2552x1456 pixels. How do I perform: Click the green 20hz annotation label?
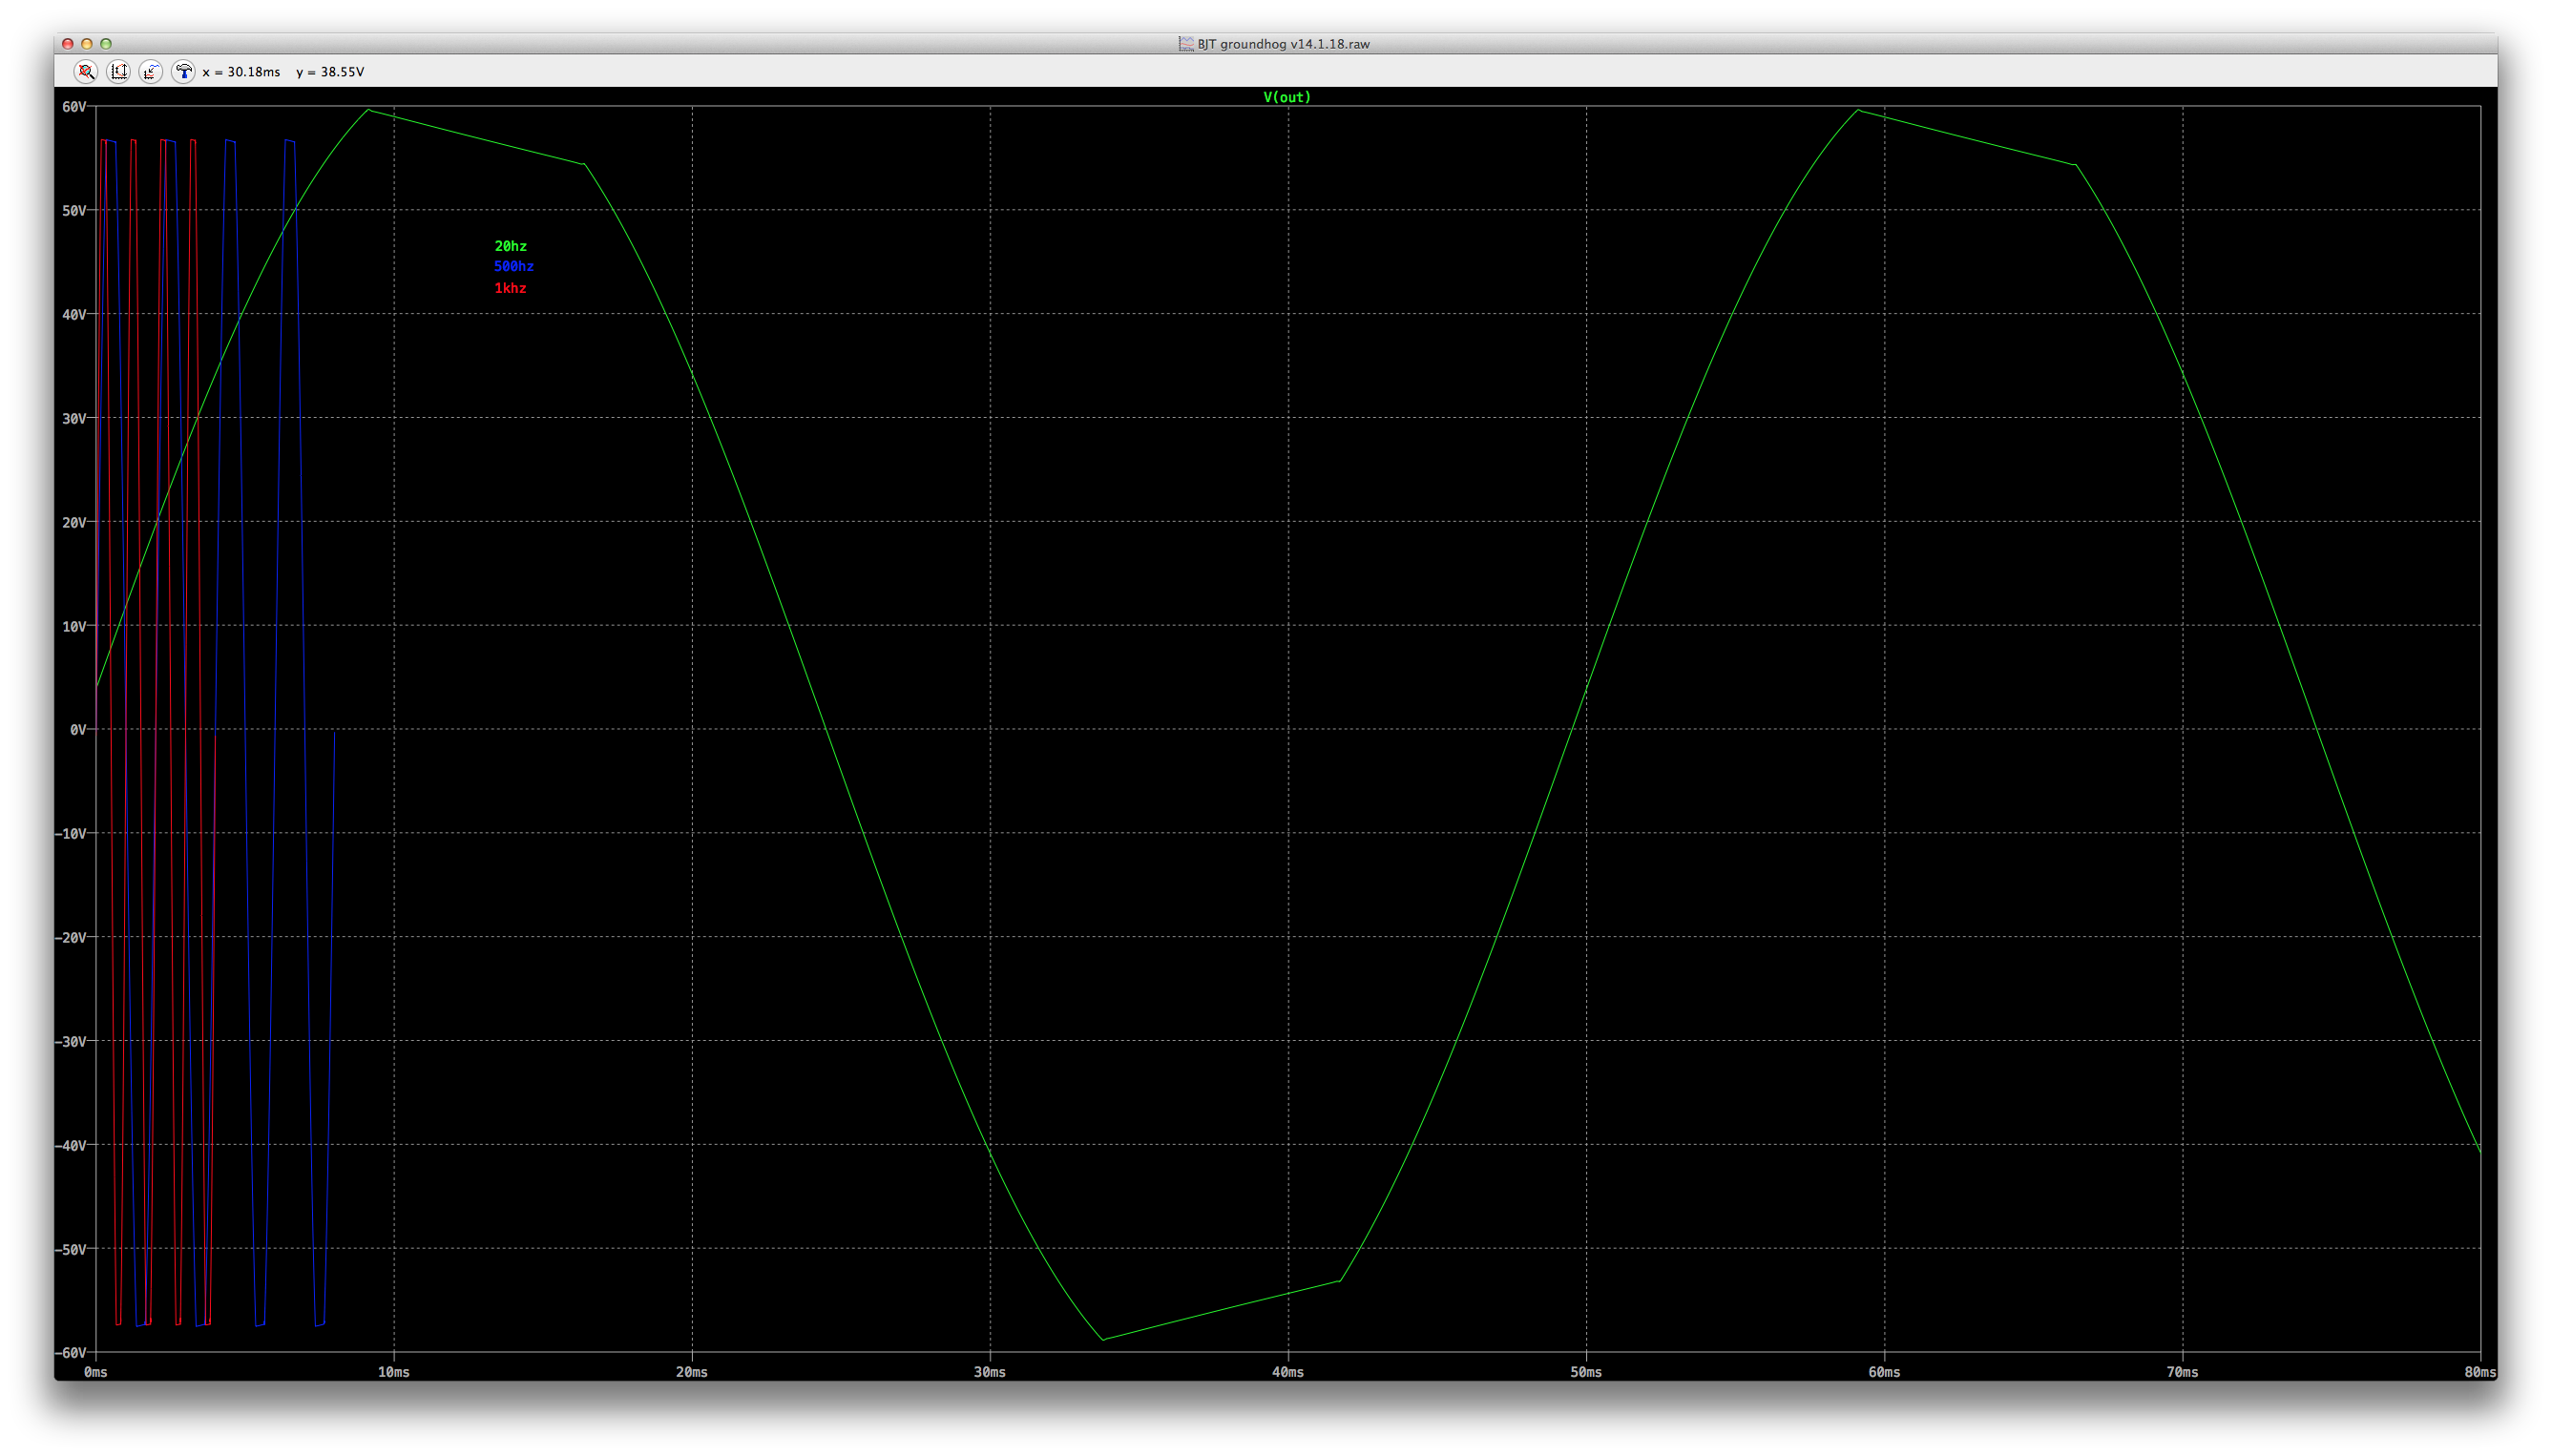[510, 246]
